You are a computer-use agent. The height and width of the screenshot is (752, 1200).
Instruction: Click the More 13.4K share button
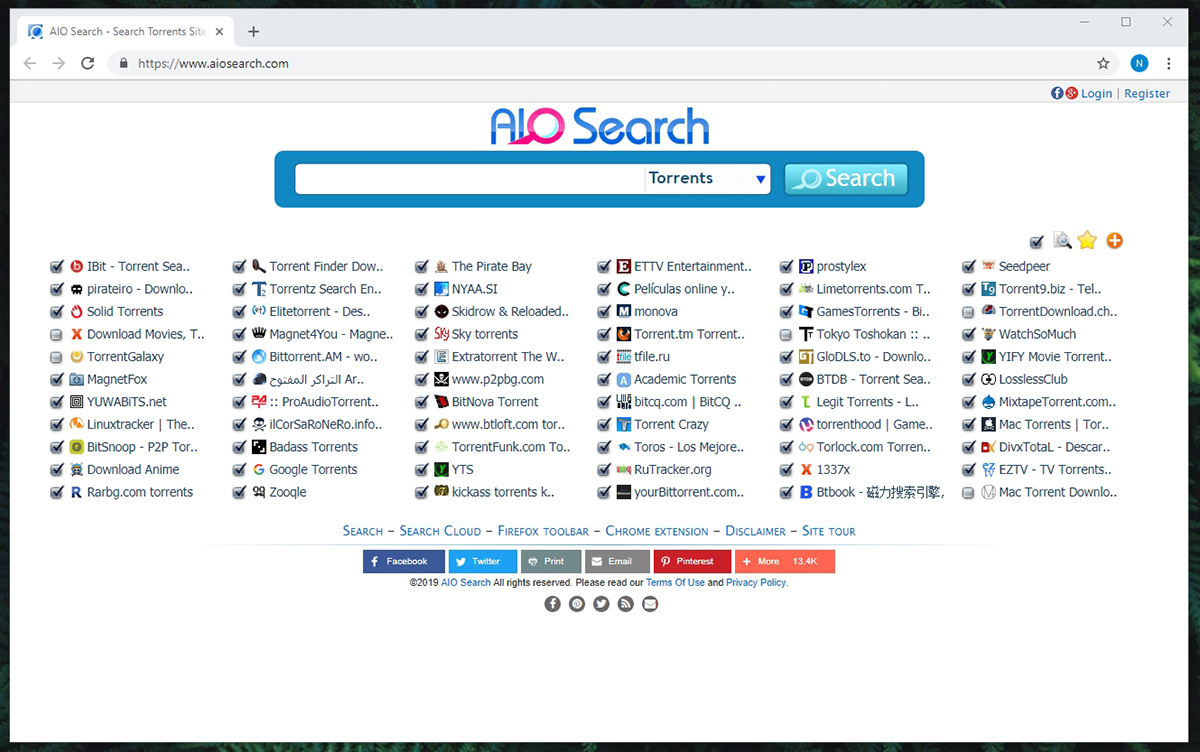(x=785, y=561)
